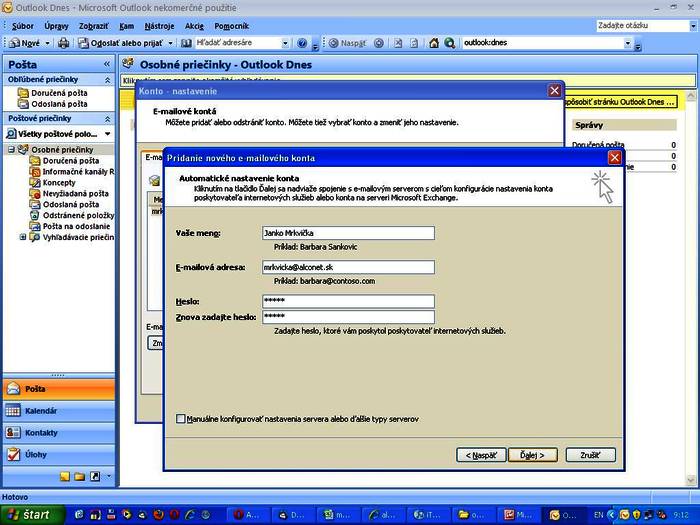Screen dimensions: 700x525
Task: Open the Pomocník menu
Action: 232,26
